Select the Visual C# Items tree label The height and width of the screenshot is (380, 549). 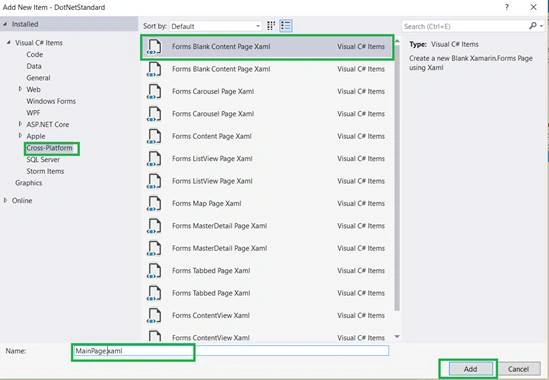pos(39,43)
